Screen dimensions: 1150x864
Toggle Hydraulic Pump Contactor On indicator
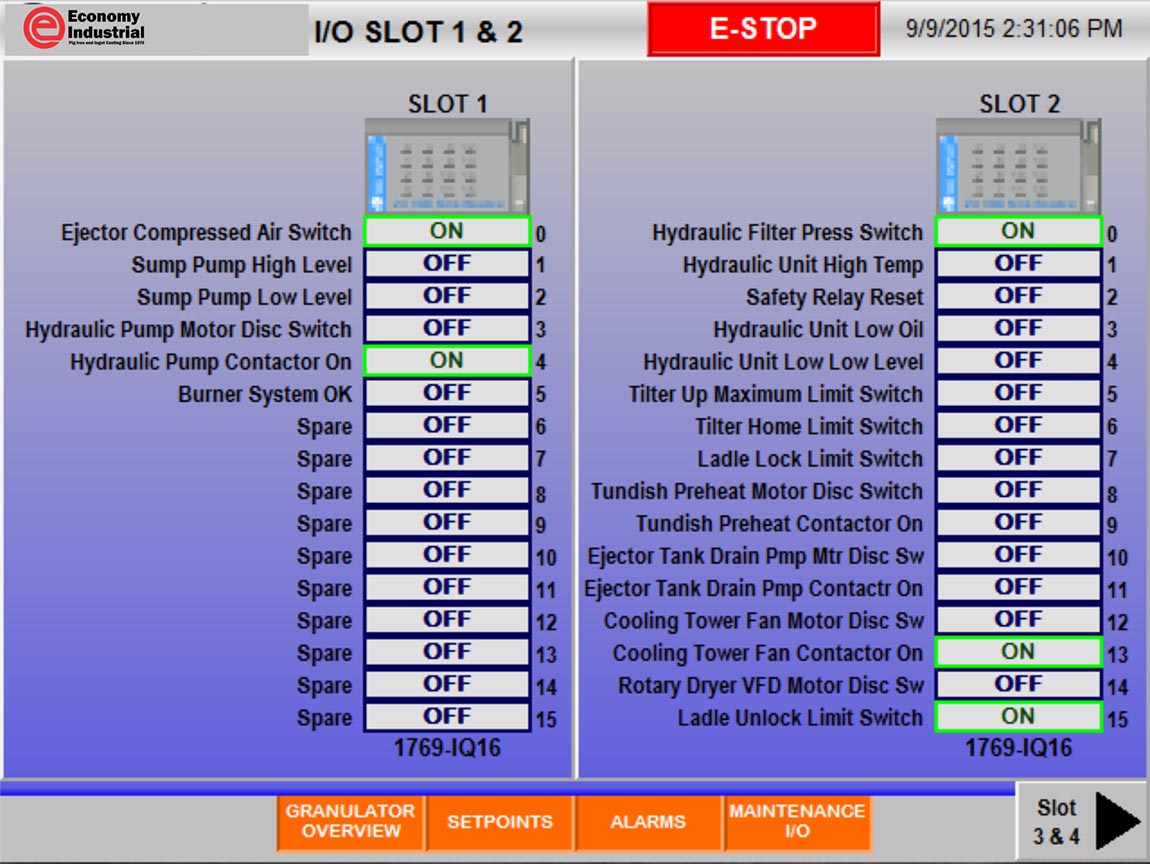(x=446, y=361)
